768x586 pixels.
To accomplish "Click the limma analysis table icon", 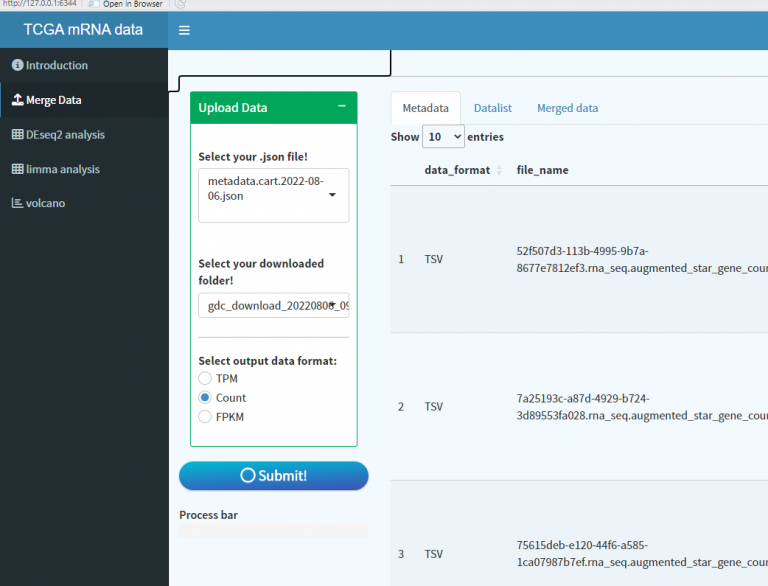I will coord(17,169).
